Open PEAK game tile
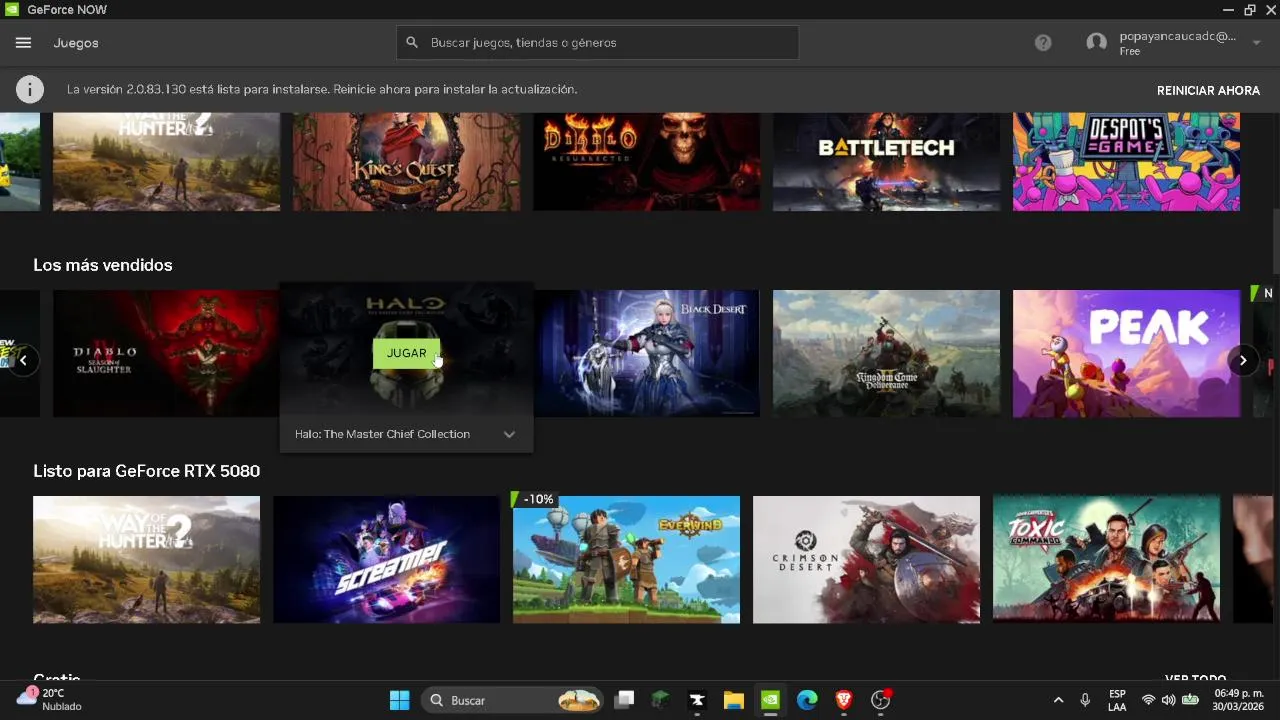 tap(1126, 353)
